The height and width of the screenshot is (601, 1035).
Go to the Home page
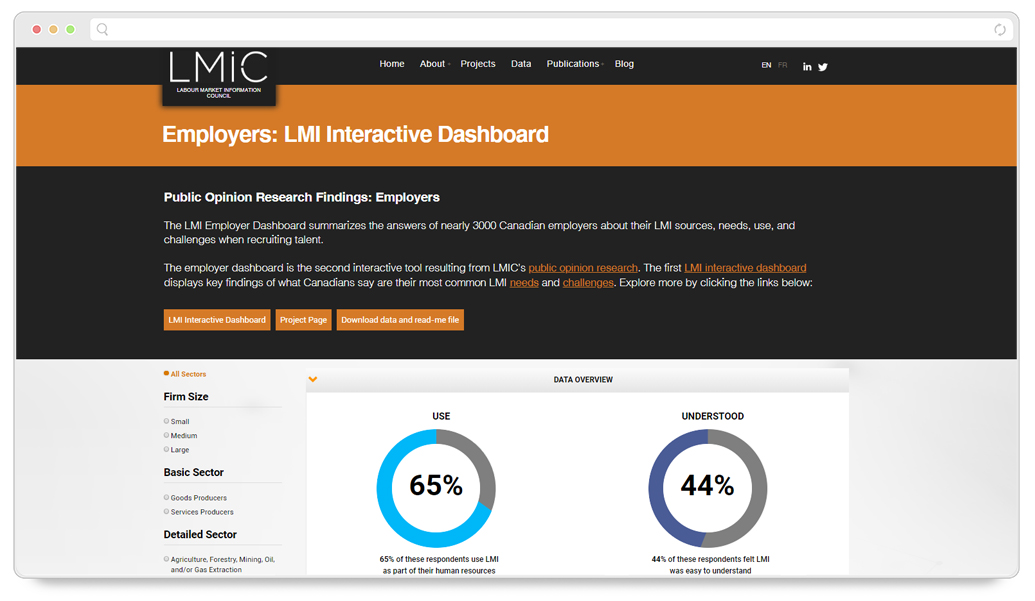pos(391,64)
